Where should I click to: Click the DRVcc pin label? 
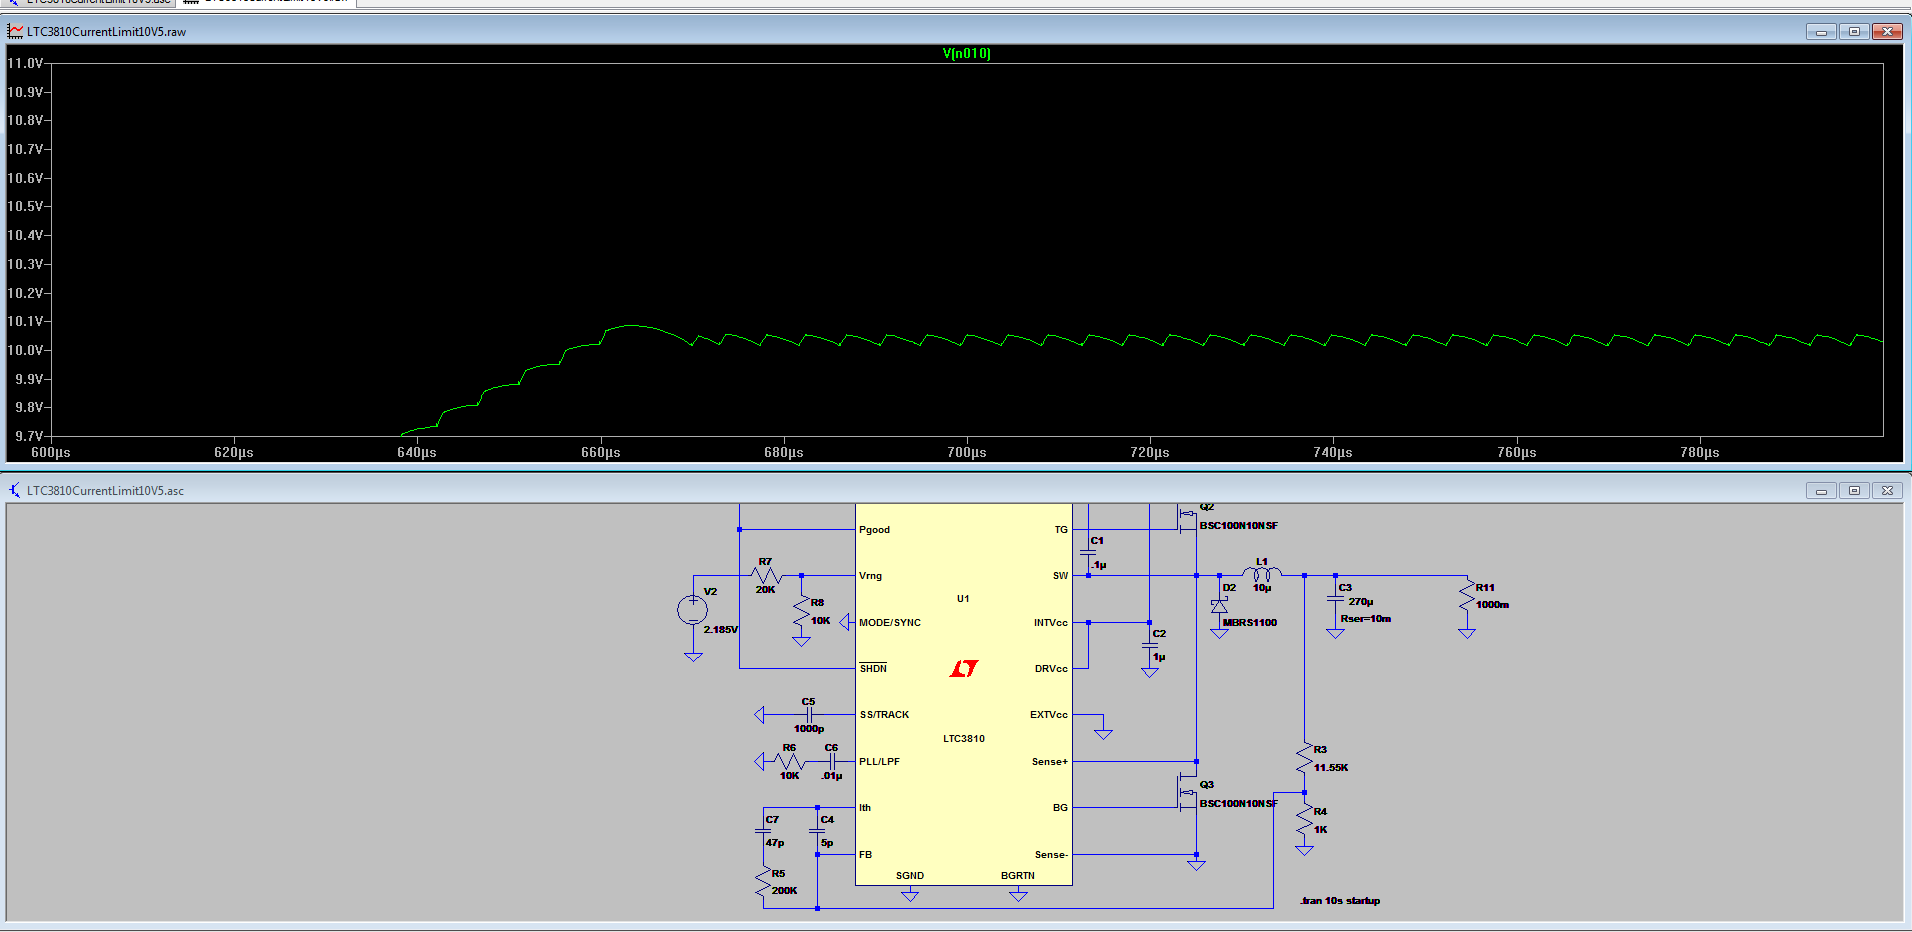click(1051, 669)
